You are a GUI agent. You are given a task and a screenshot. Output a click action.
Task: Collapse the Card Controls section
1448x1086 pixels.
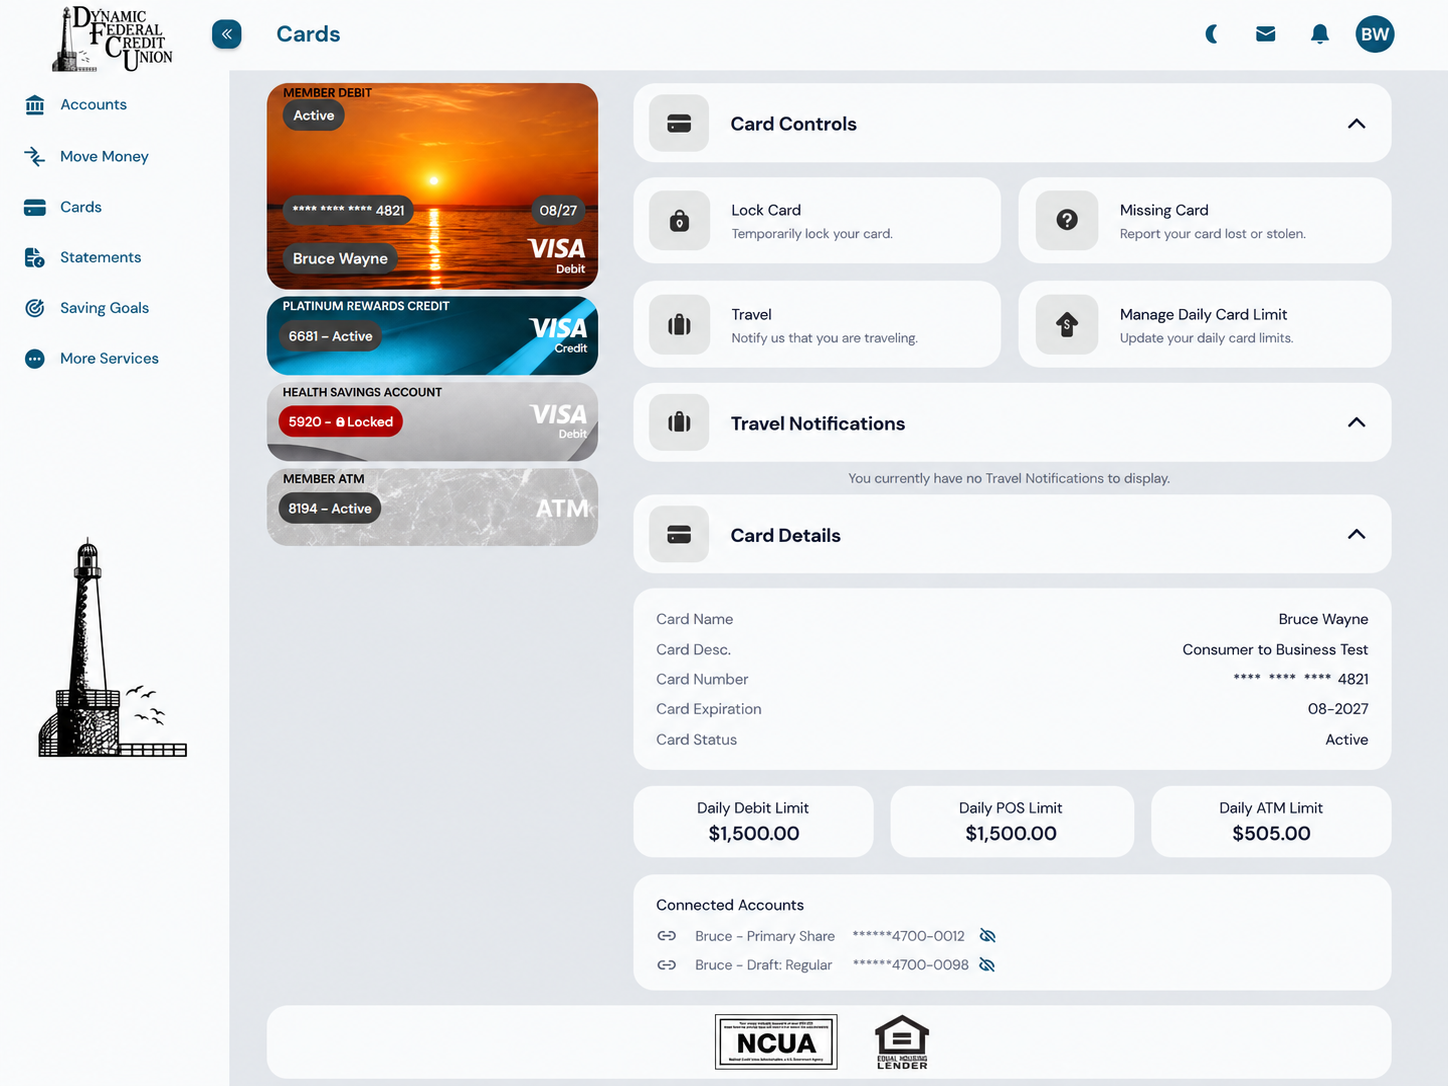point(1356,124)
